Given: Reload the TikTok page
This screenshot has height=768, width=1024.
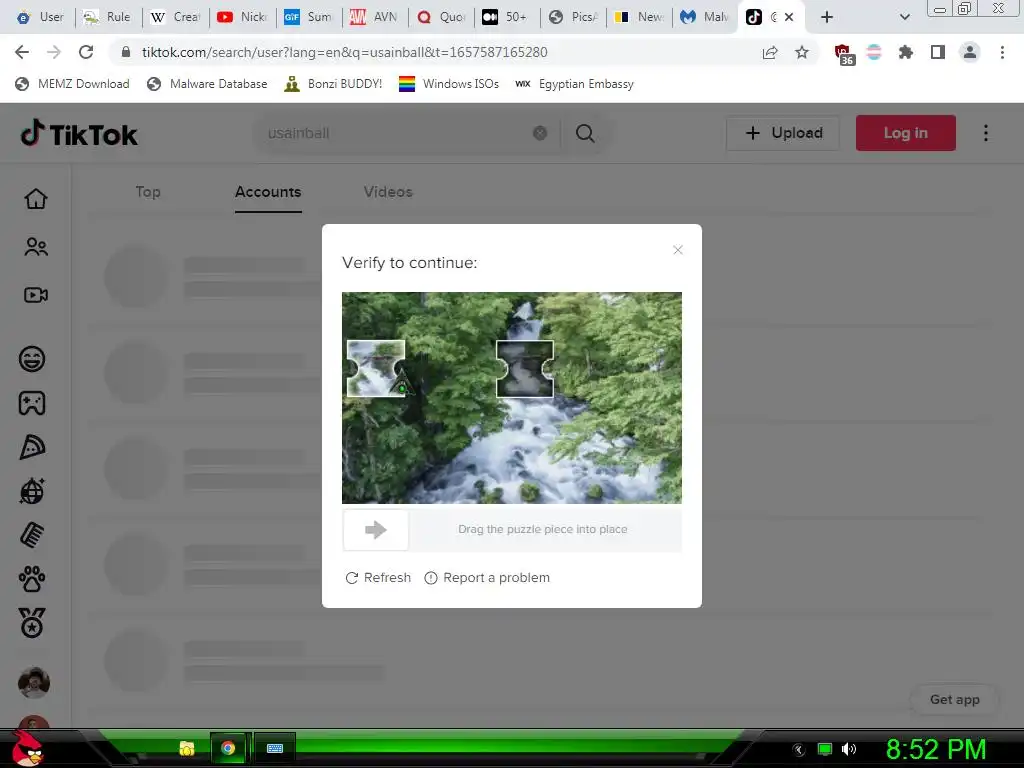Looking at the screenshot, I should [x=86, y=52].
